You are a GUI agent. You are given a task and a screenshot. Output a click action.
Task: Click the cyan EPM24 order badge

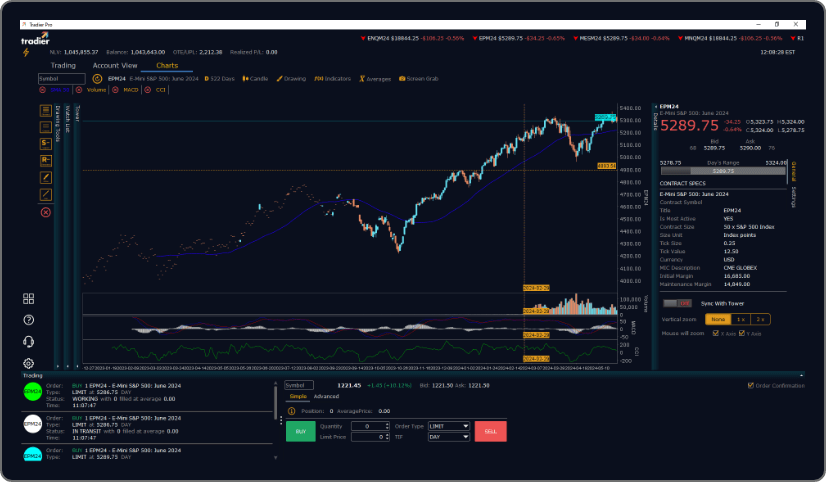33,454
